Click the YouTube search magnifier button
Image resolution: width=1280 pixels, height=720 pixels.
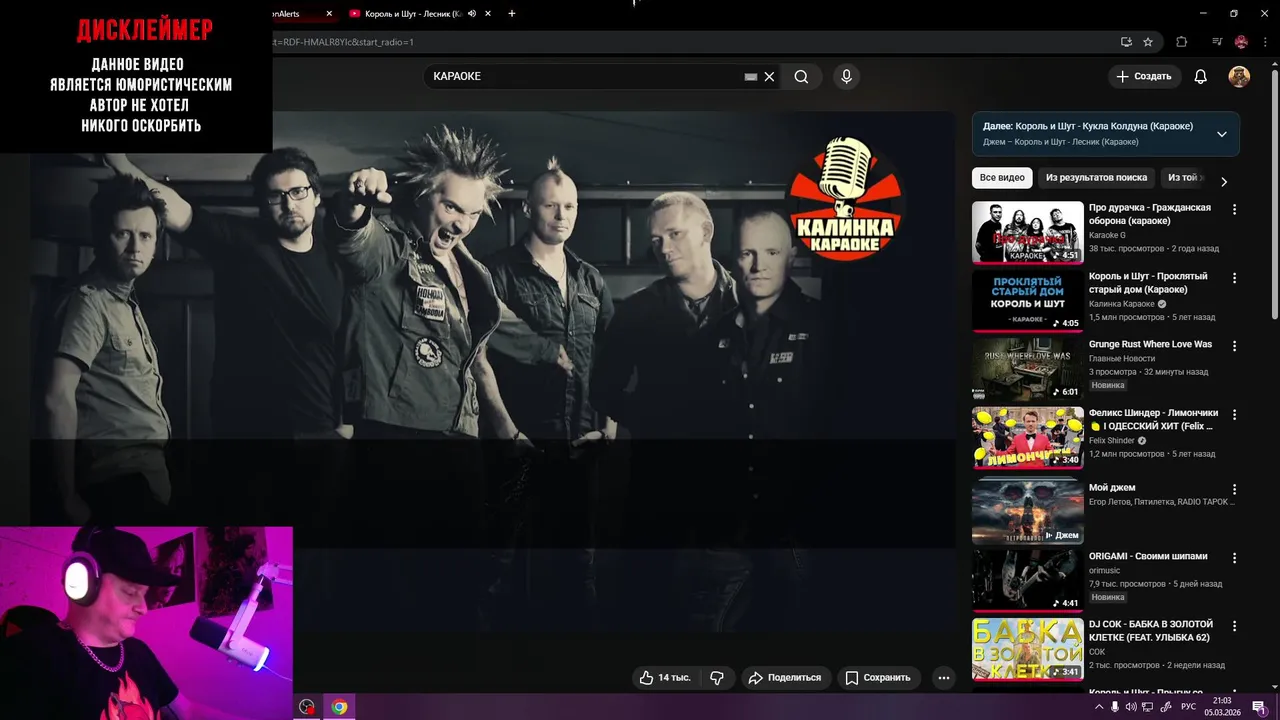click(x=801, y=76)
